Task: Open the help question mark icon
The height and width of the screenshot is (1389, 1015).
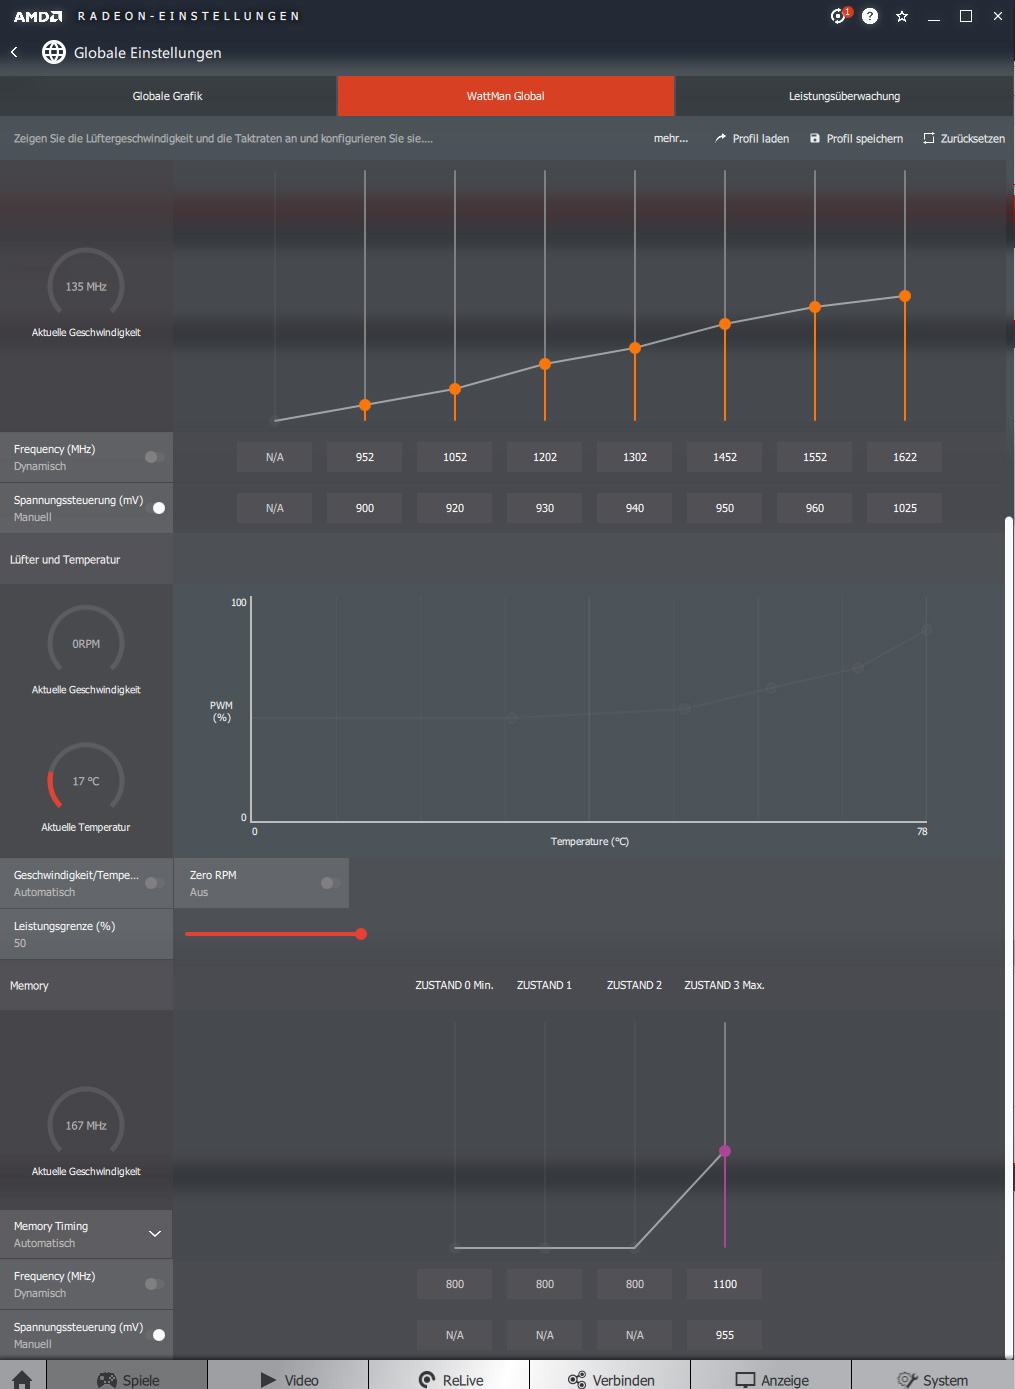Action: 870,16
